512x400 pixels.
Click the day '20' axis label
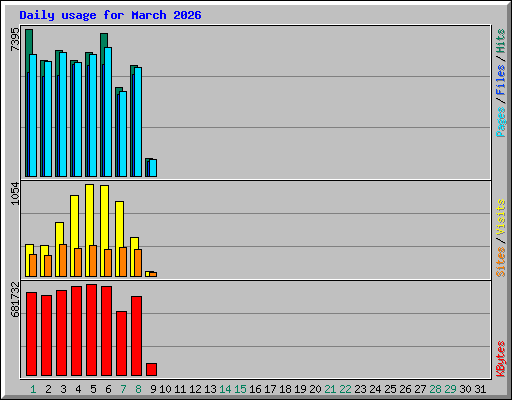pos(315,389)
